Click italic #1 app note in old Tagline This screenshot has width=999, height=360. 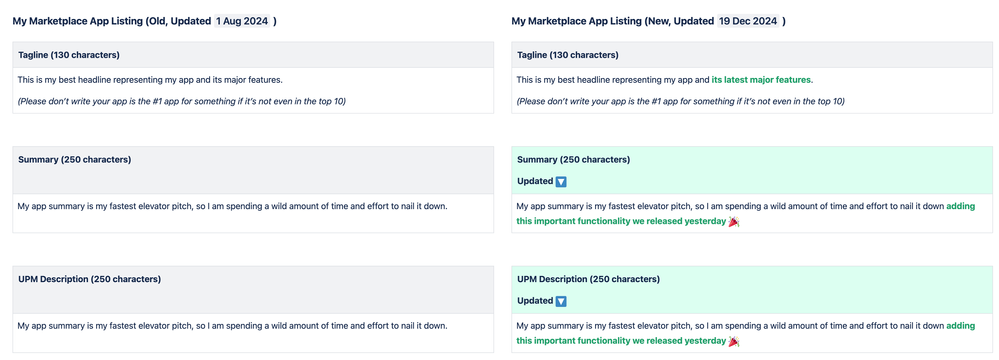pyautogui.click(x=182, y=101)
